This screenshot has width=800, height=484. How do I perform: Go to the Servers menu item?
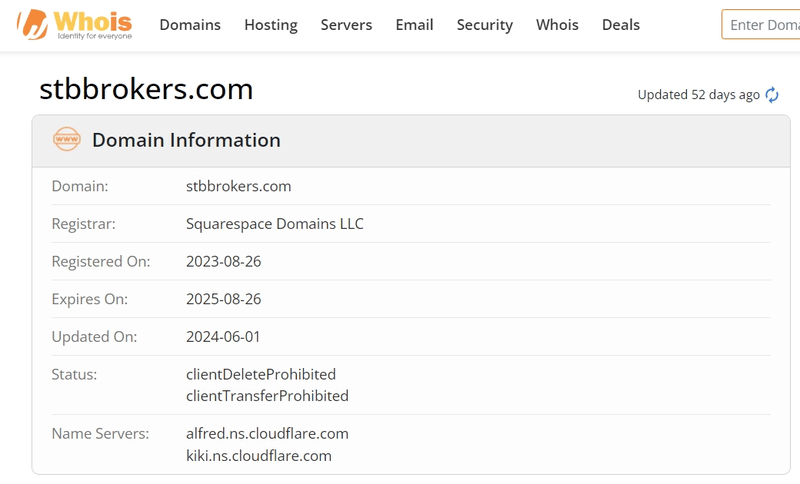coord(346,25)
